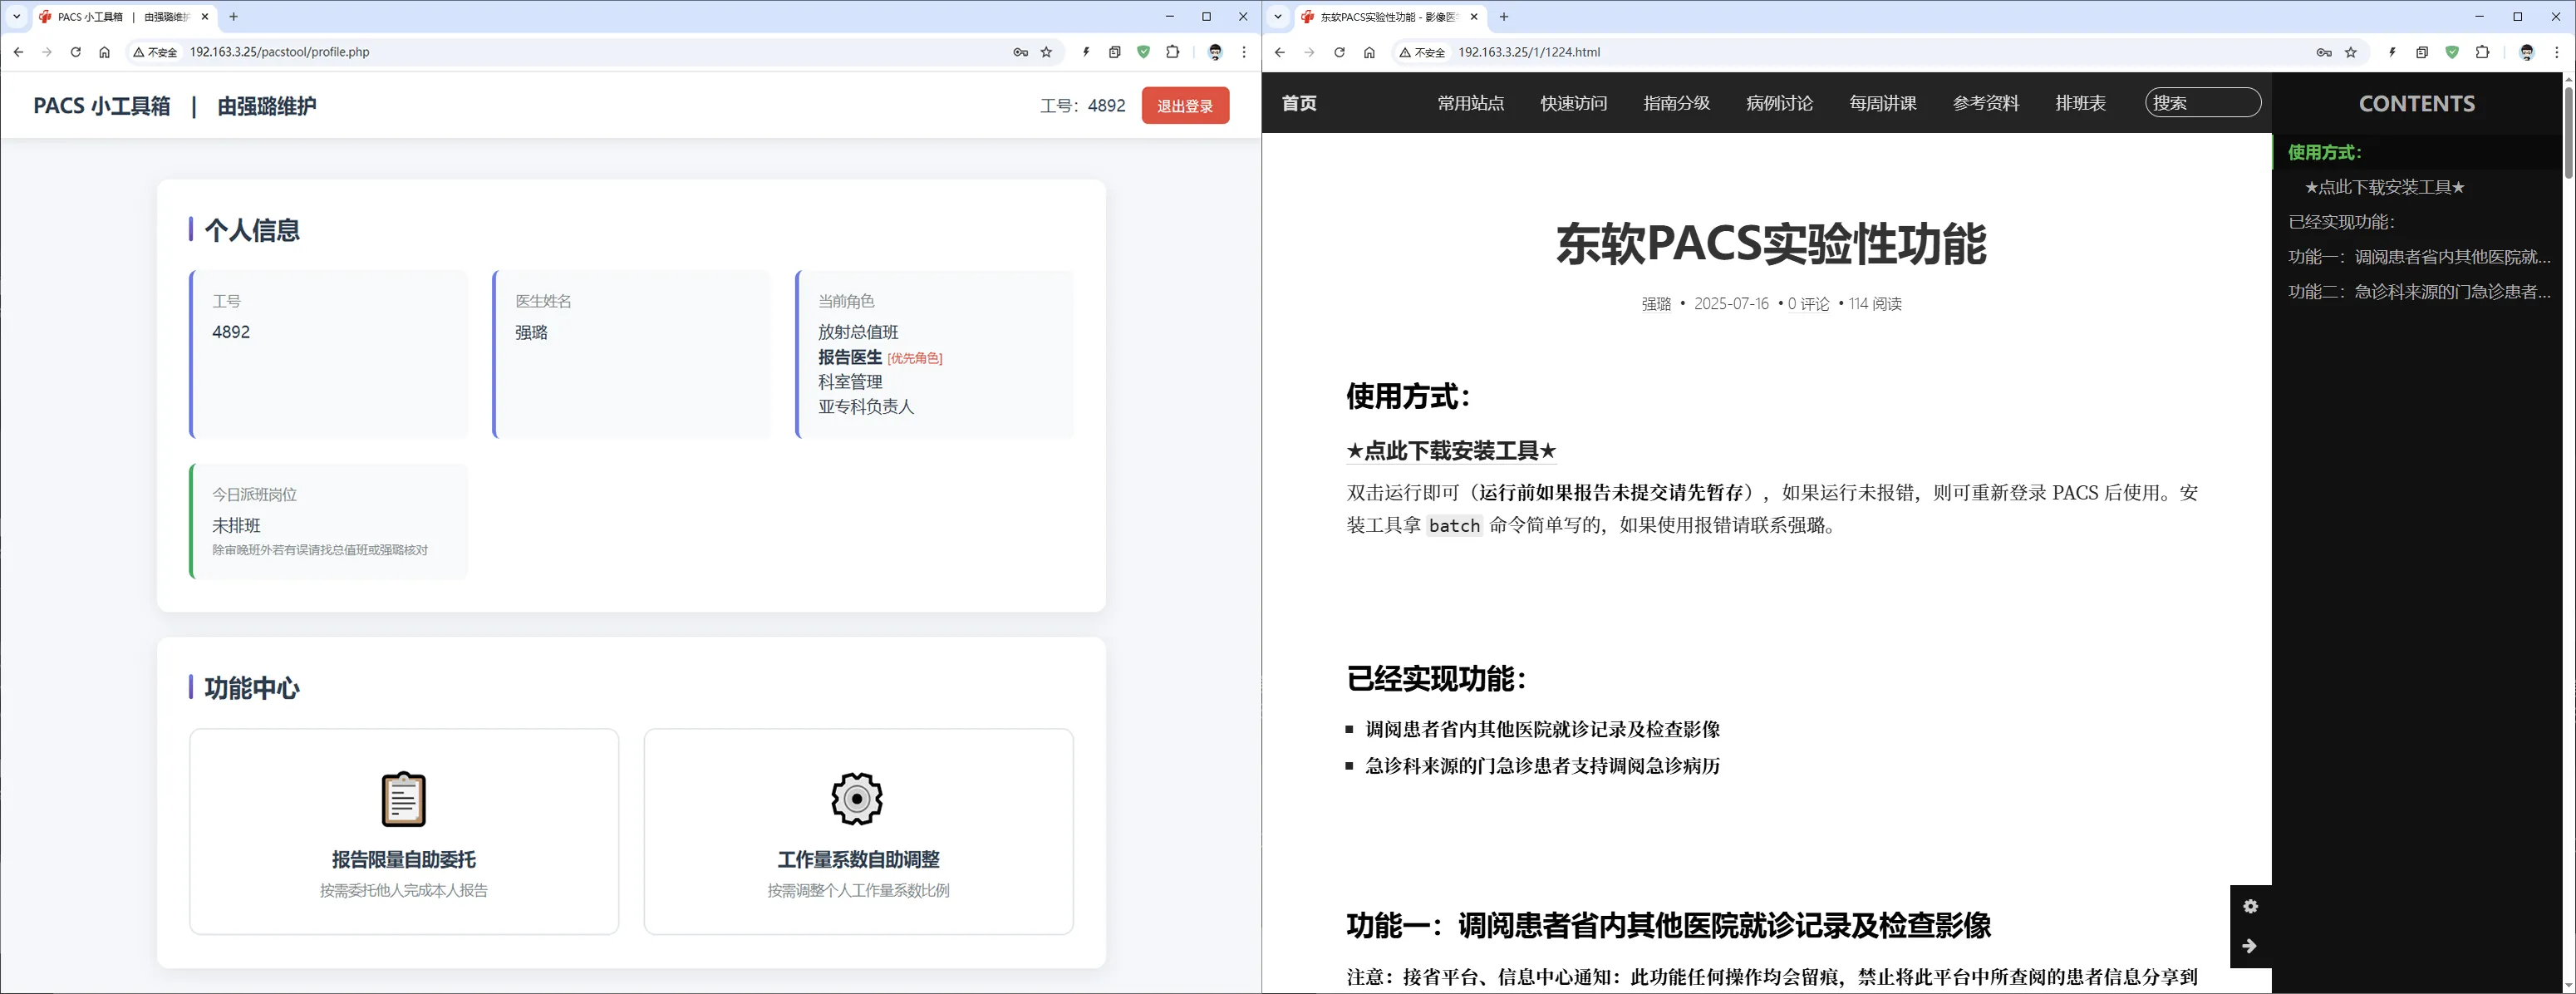The height and width of the screenshot is (994, 2576).
Task: Open 指南分级 menu item
Action: [1676, 103]
